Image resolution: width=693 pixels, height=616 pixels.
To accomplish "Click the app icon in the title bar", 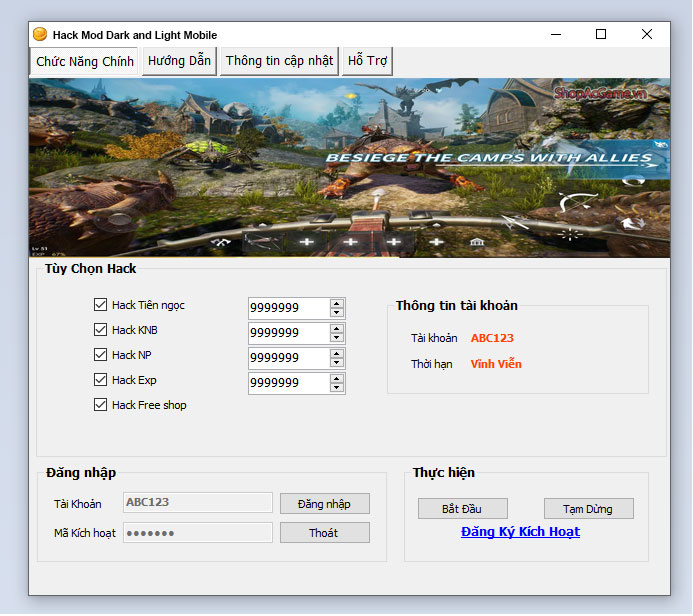I will tap(40, 34).
